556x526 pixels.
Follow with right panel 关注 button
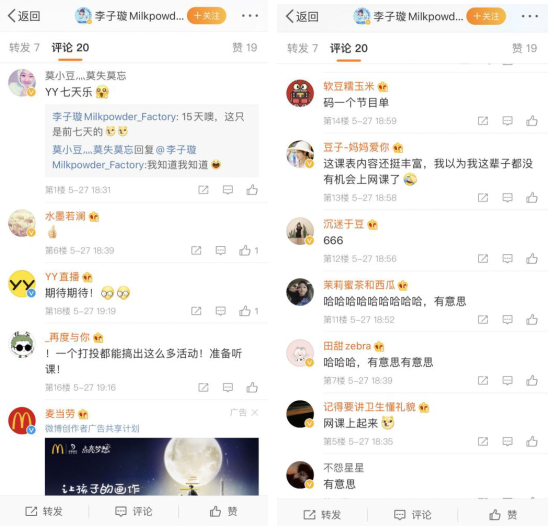486,16
